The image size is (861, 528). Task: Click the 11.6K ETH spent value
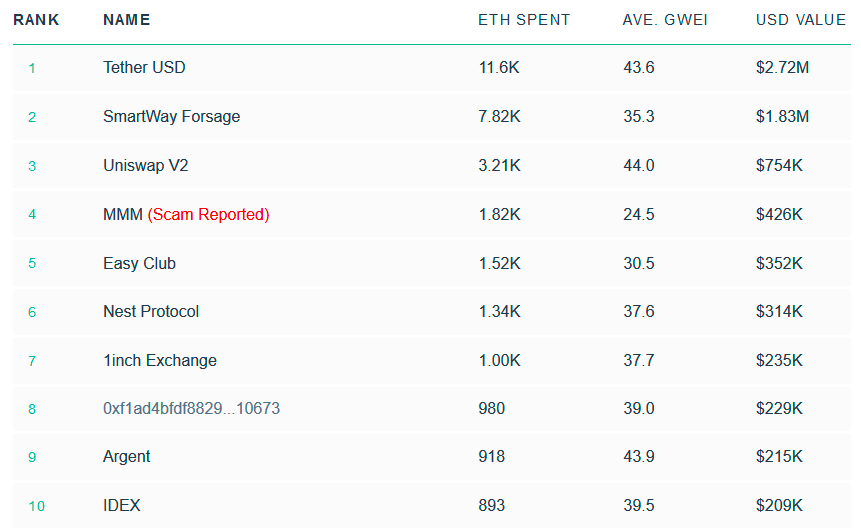(499, 68)
